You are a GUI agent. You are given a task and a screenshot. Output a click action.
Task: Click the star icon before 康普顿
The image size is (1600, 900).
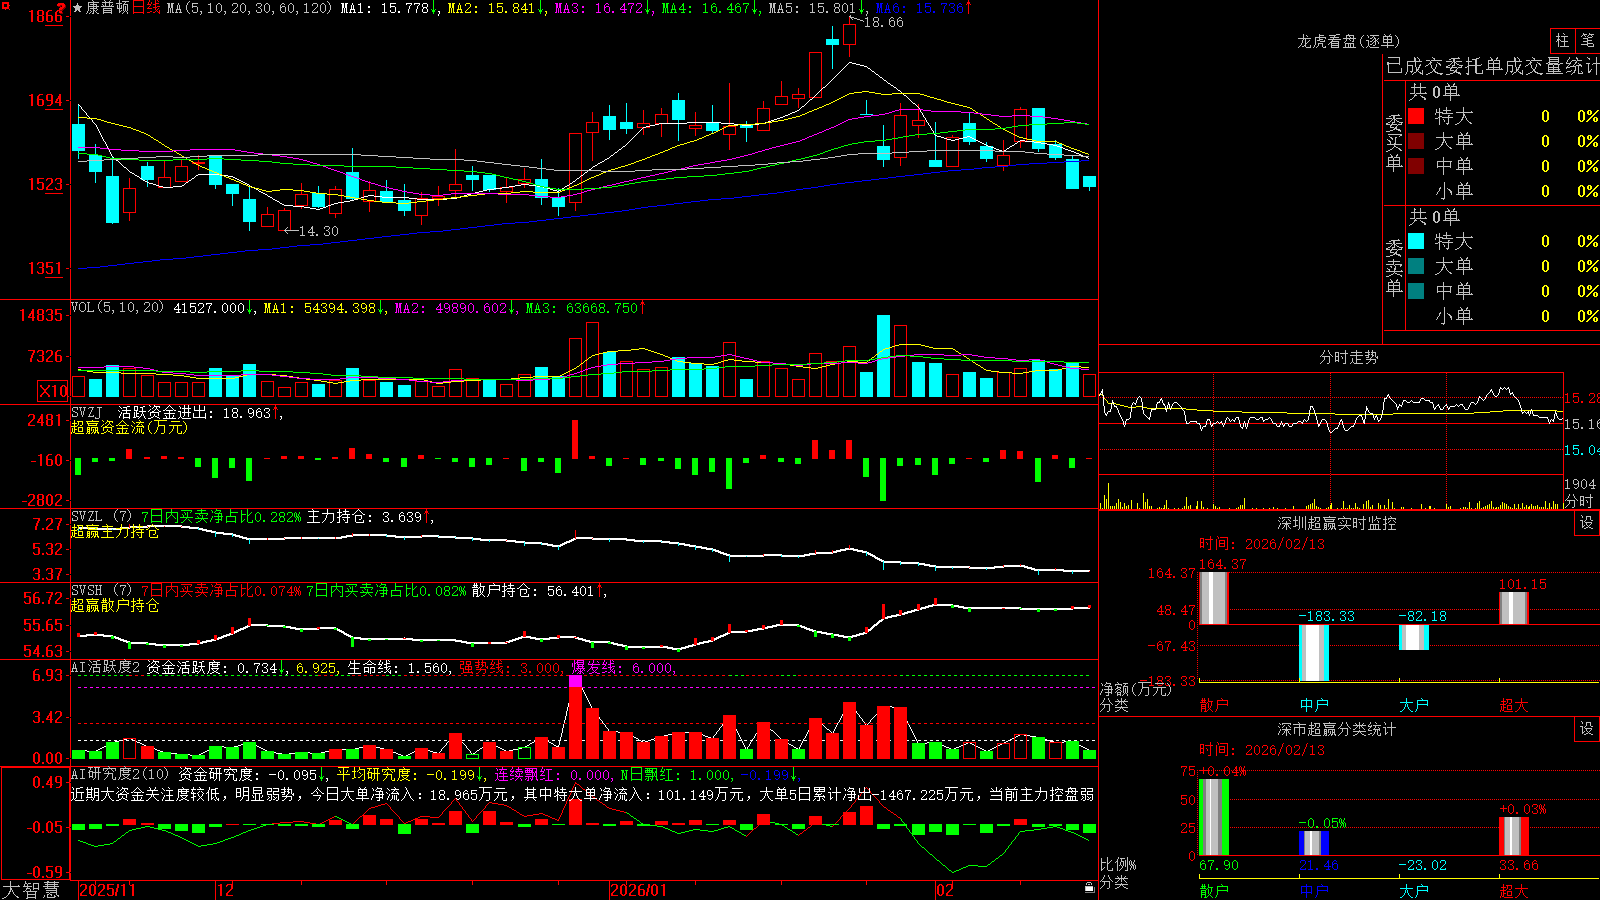[x=77, y=8]
